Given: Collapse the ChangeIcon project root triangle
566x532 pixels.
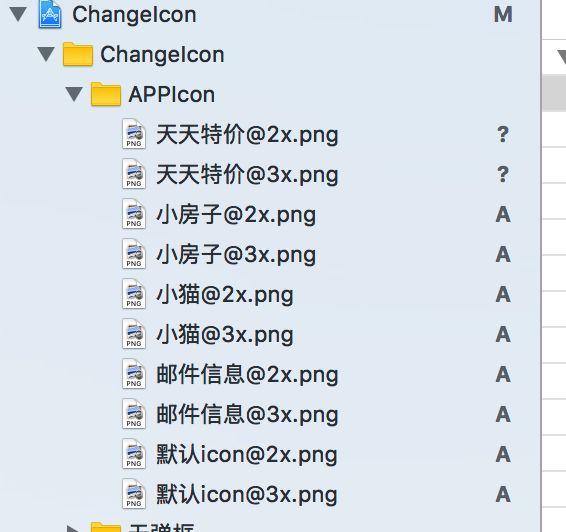Looking at the screenshot, I should point(18,14).
